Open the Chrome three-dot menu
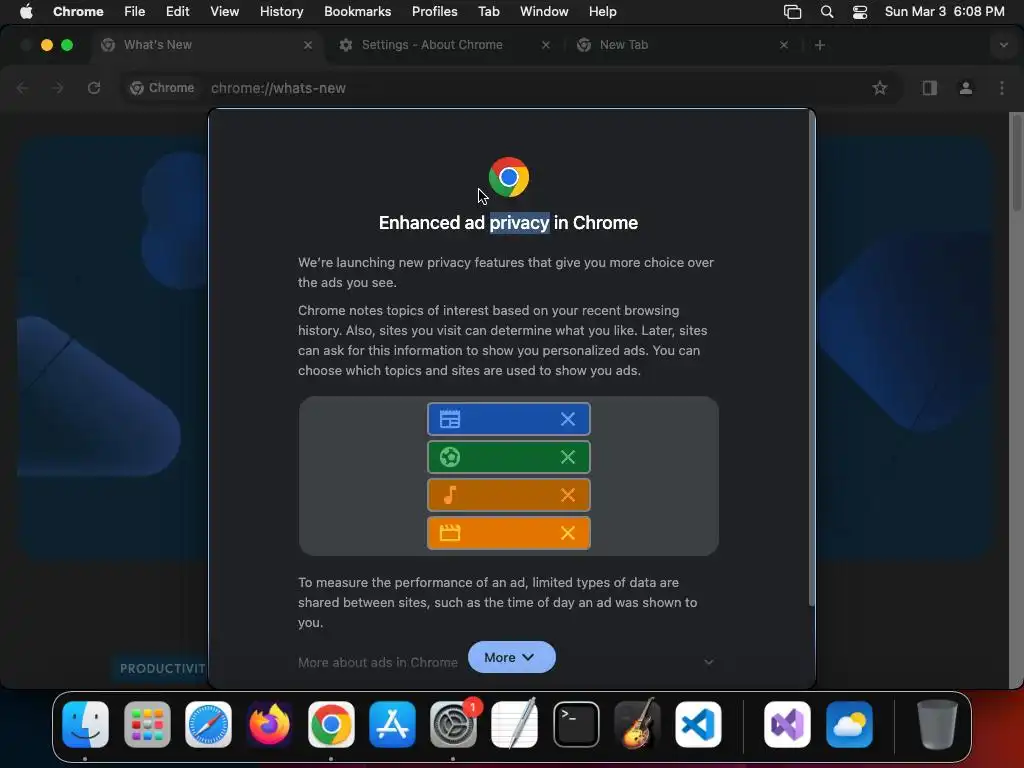Viewport: 1024px width, 768px height. coord(1002,88)
